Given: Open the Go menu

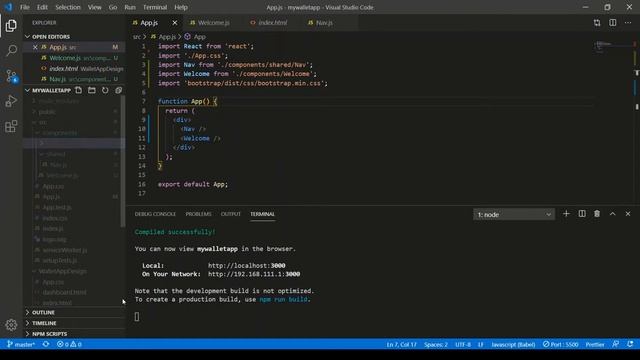Looking at the screenshot, I should (113, 7).
